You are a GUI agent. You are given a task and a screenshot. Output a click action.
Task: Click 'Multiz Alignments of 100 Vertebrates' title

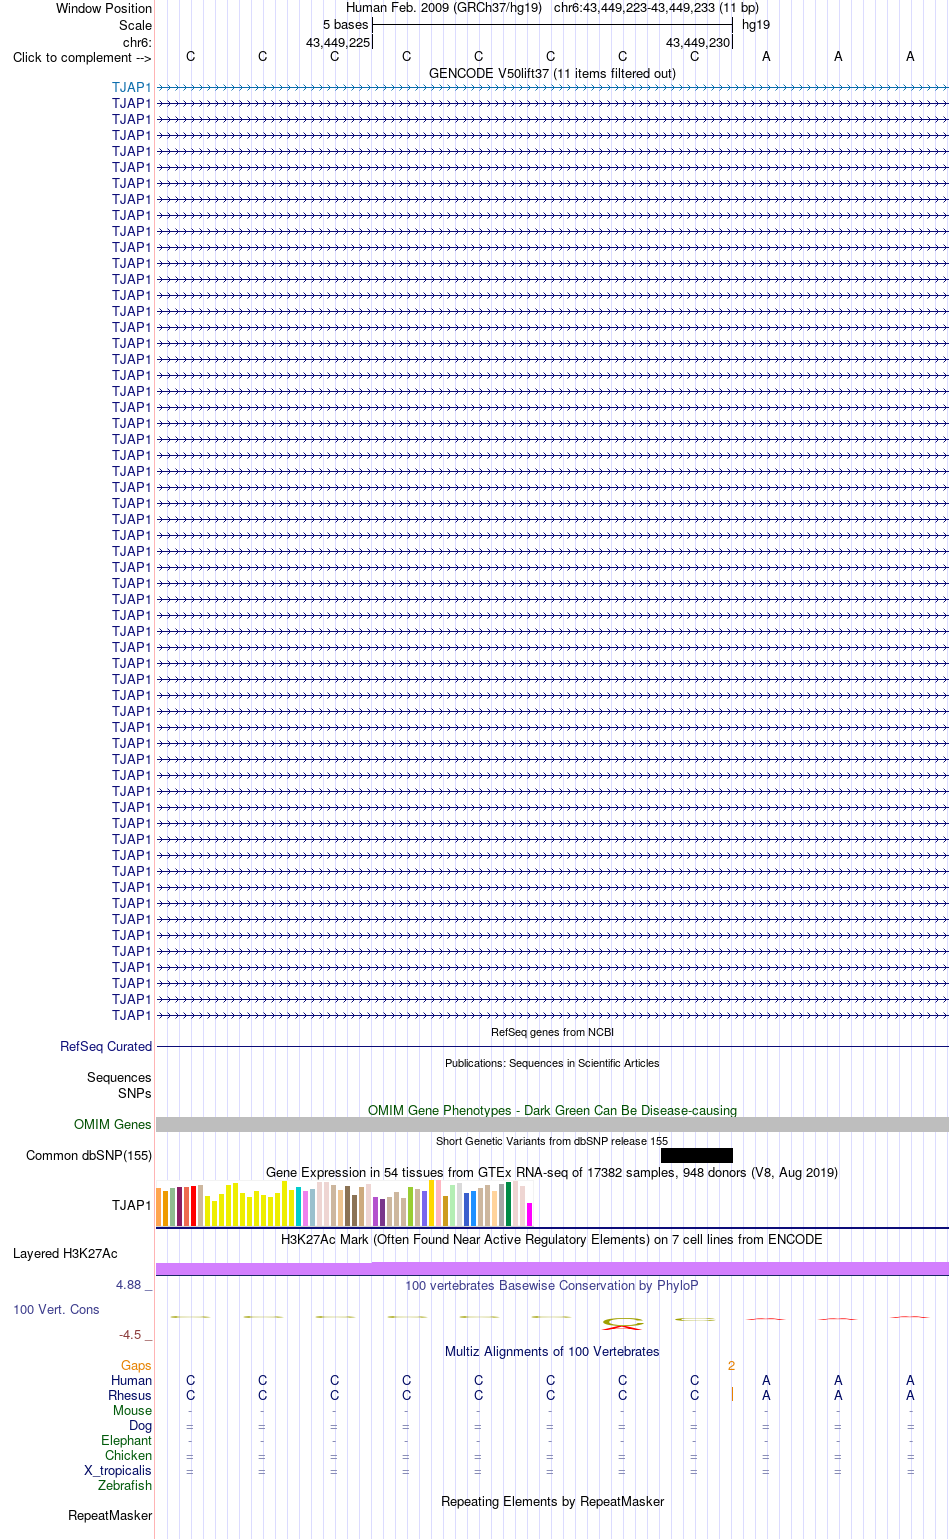(552, 1351)
